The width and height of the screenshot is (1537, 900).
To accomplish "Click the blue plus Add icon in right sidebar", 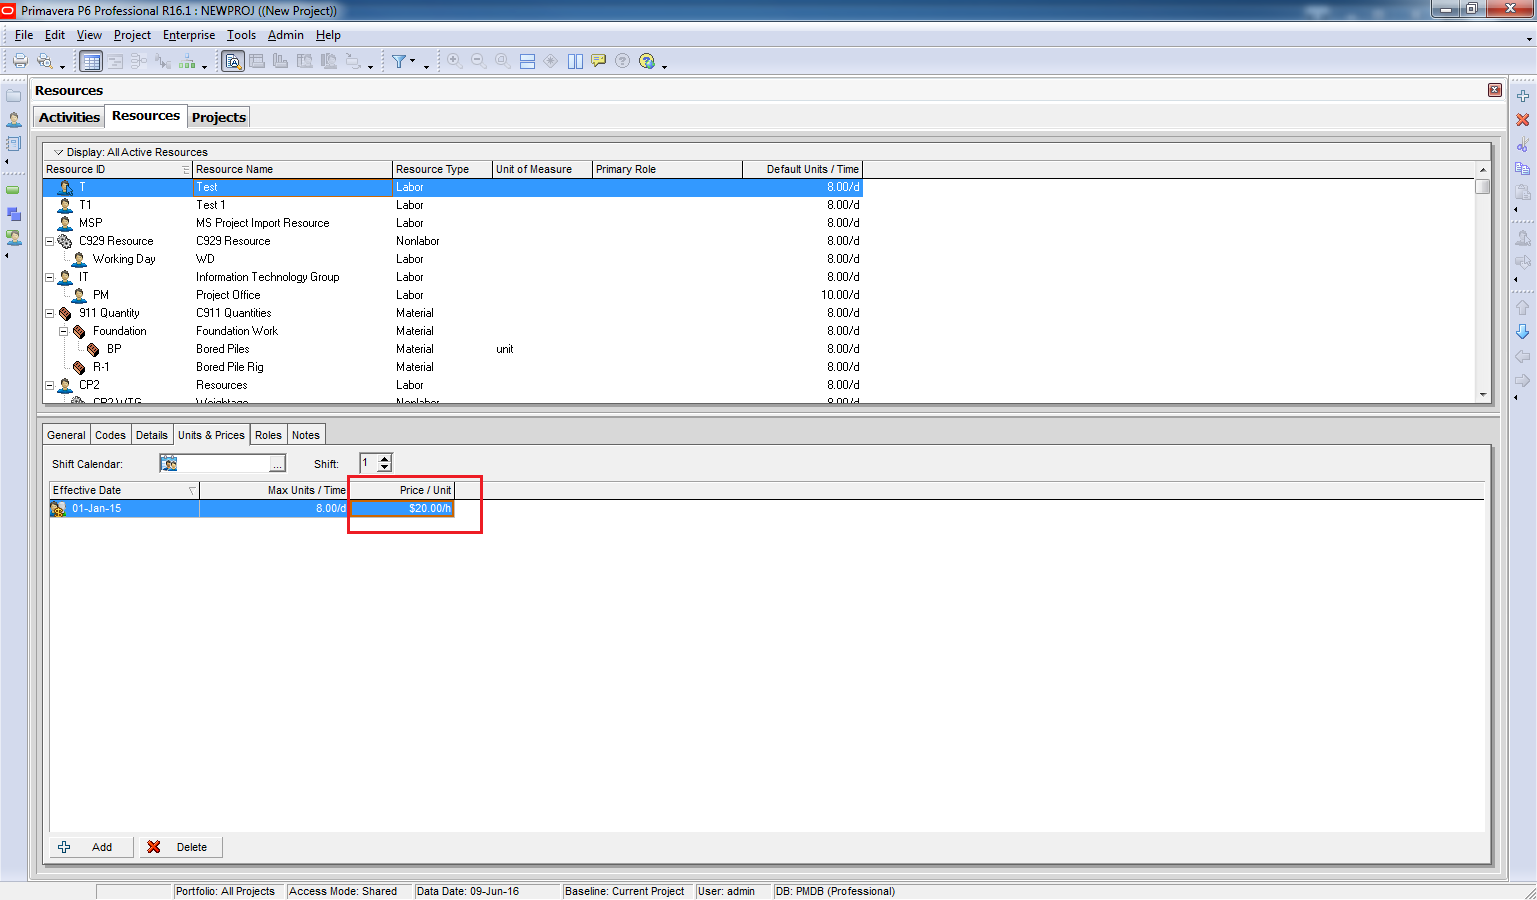I will (1522, 96).
